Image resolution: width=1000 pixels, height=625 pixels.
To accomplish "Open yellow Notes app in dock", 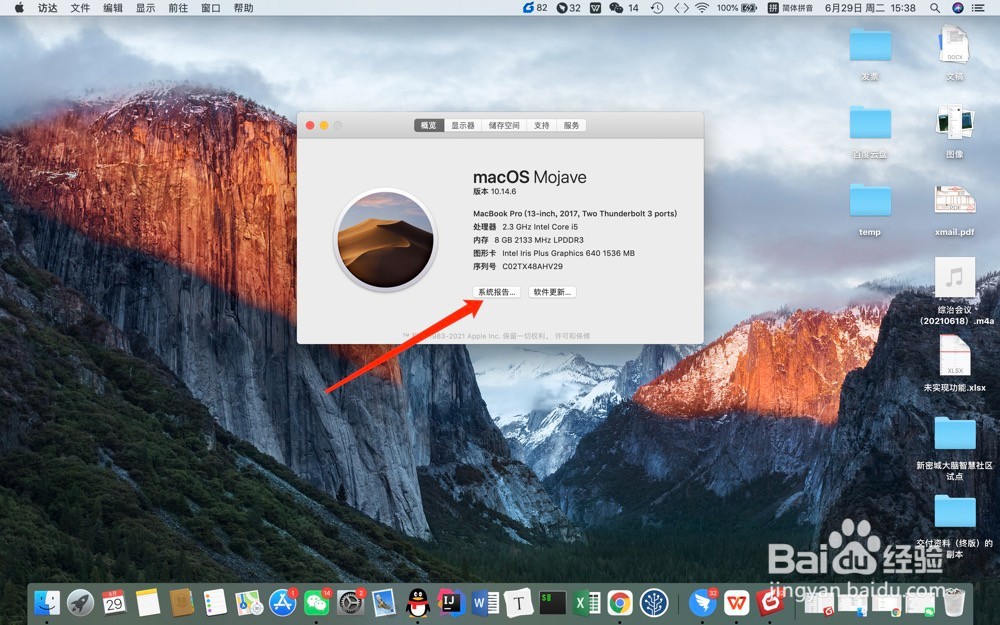I will [148, 603].
